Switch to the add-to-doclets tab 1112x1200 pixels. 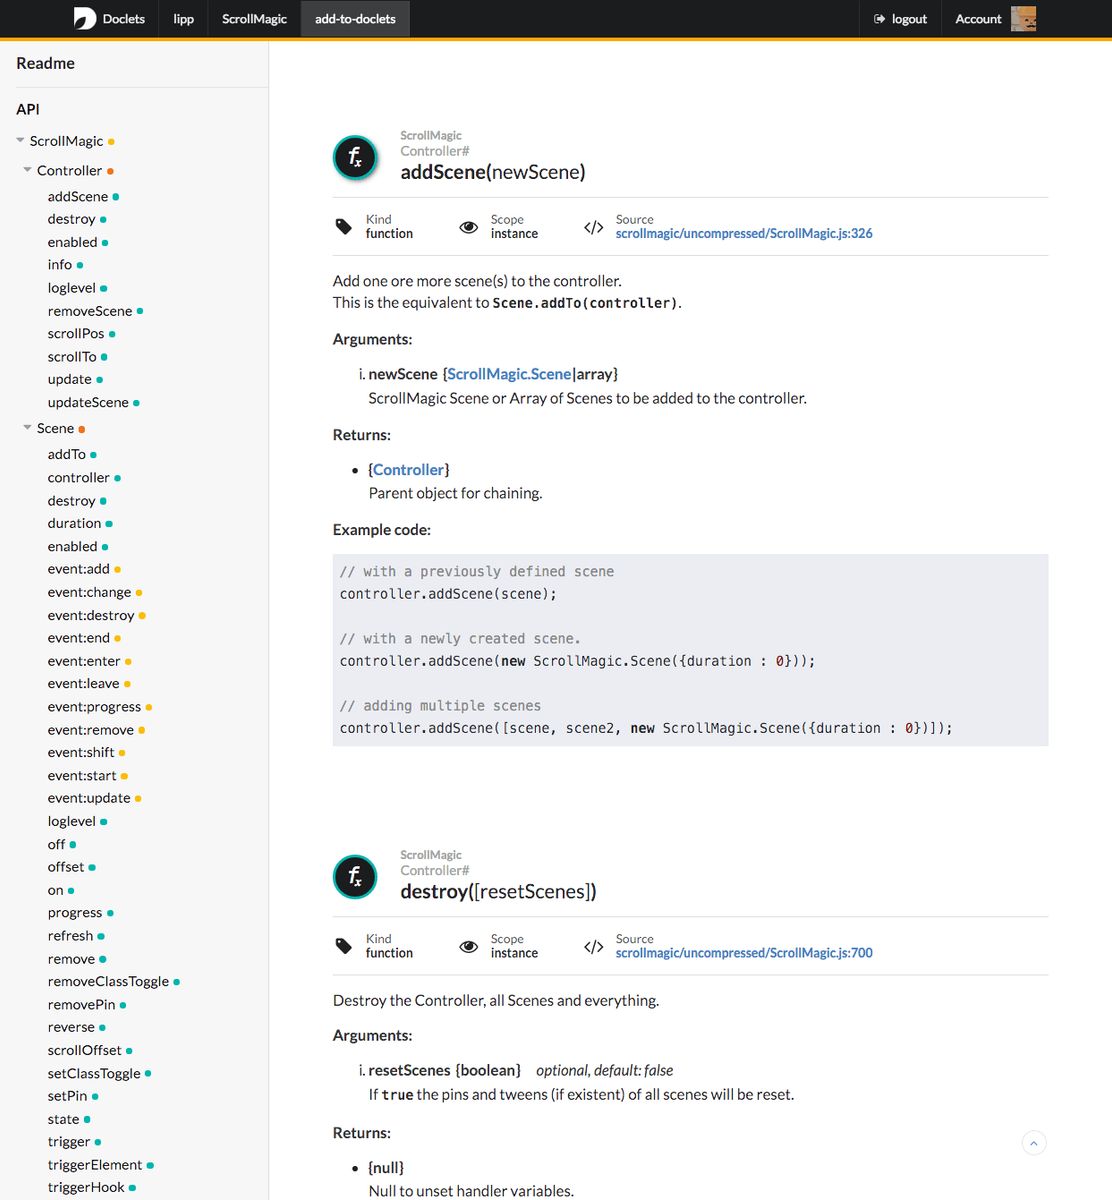click(x=355, y=18)
